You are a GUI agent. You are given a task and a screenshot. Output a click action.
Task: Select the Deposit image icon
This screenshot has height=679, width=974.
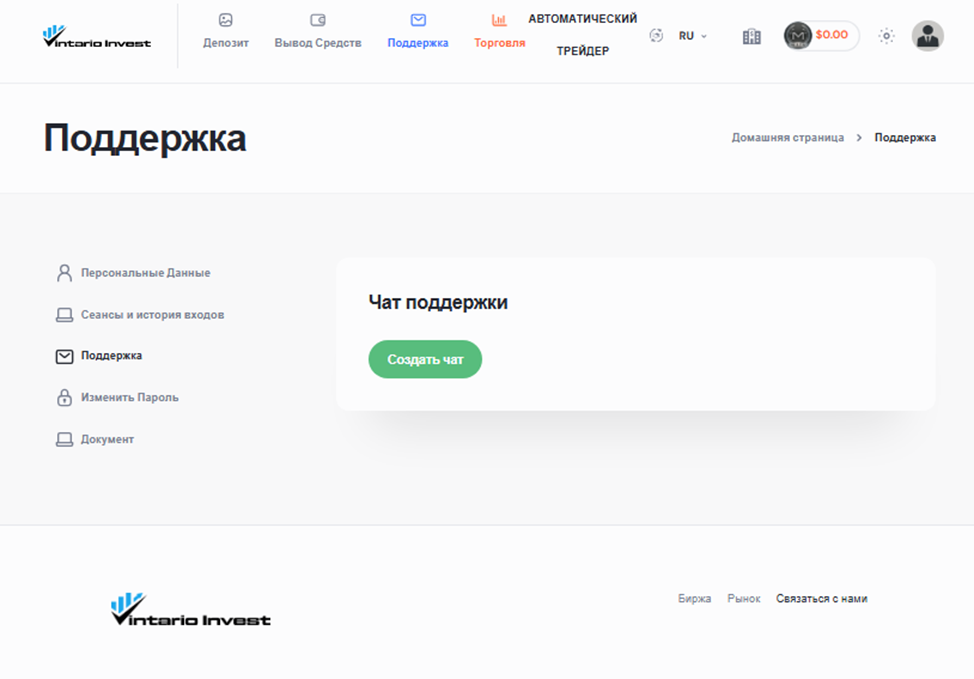click(225, 20)
